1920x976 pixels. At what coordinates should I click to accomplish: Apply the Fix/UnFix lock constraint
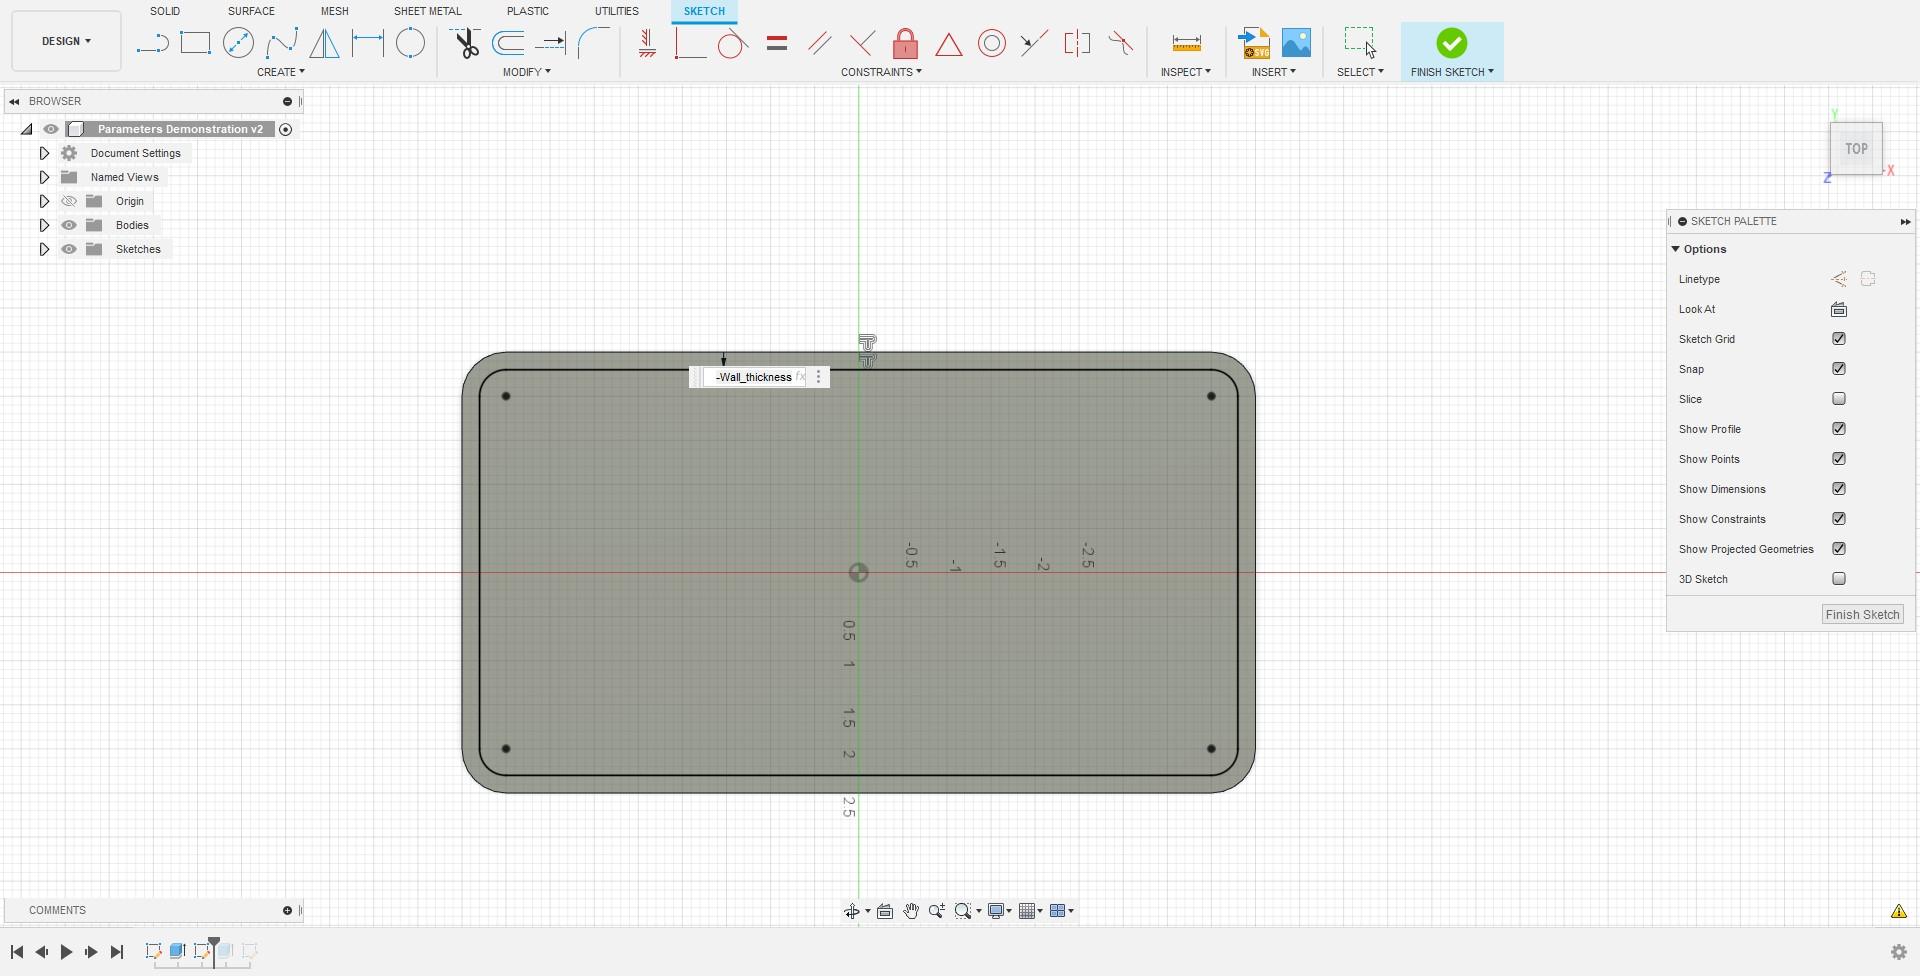point(905,43)
